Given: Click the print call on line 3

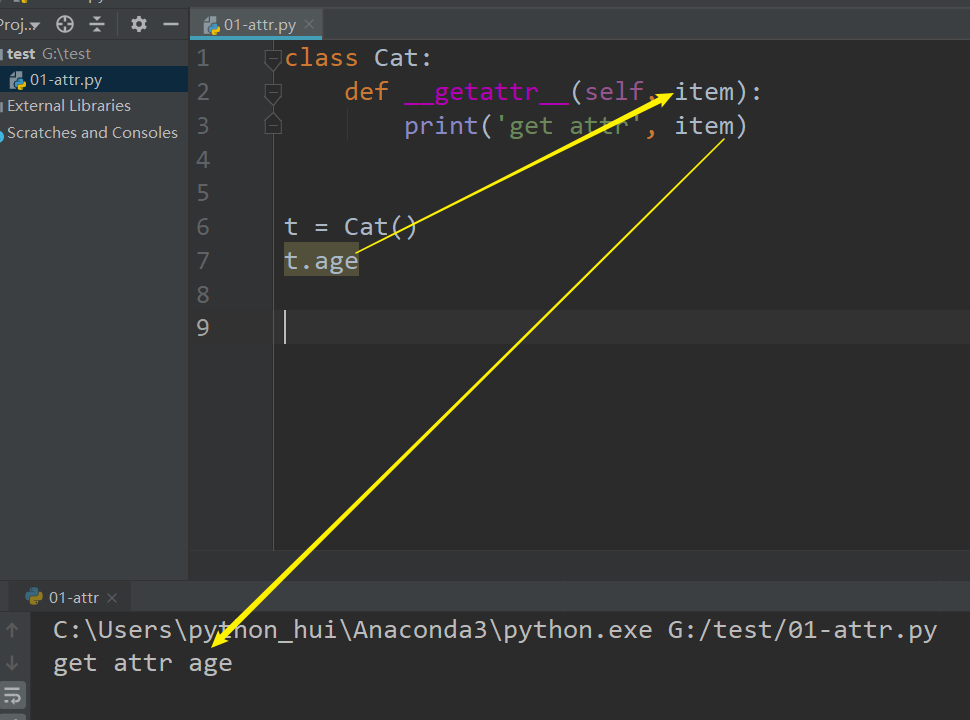Looking at the screenshot, I should tap(440, 126).
